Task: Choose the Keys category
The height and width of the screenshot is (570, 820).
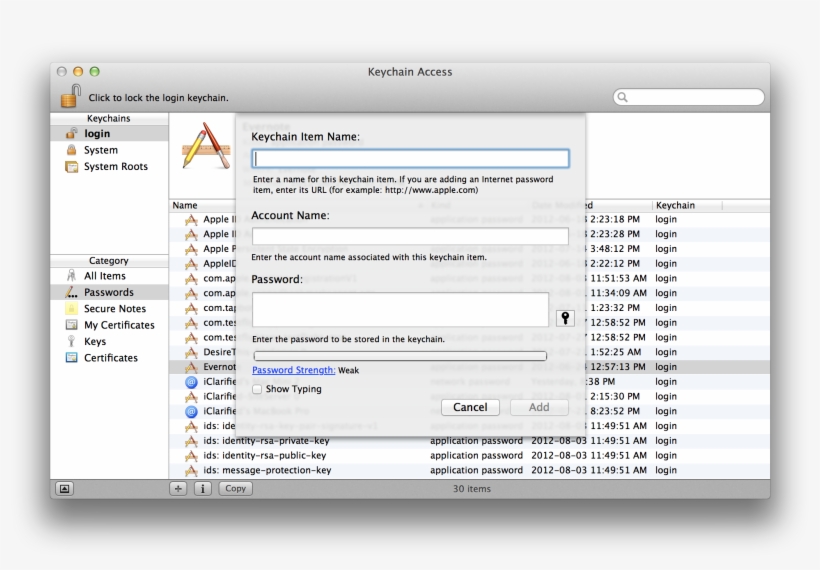Action: (x=95, y=341)
